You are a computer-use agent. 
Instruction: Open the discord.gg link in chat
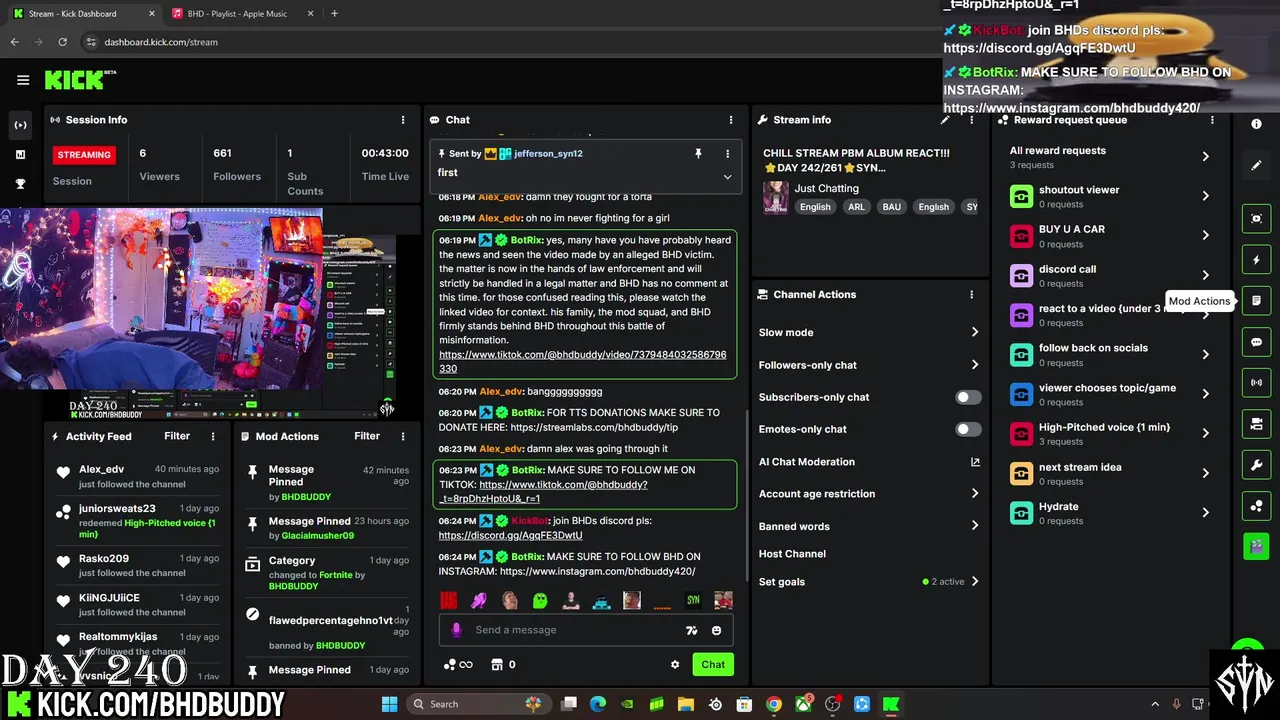(510, 535)
